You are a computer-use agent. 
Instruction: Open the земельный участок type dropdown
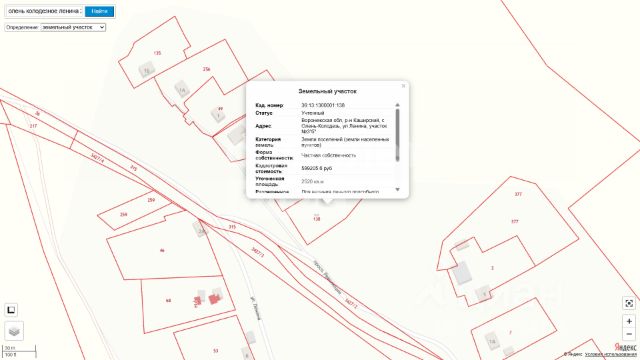pyautogui.click(x=73, y=27)
